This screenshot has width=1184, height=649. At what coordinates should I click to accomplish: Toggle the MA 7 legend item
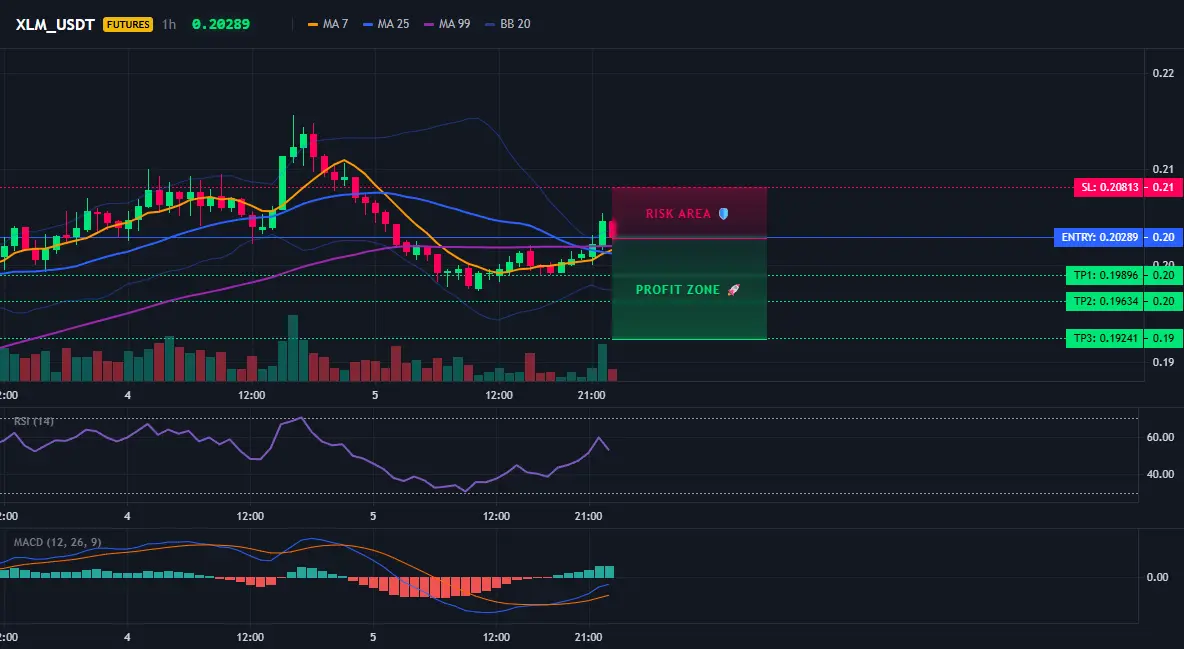coord(328,24)
